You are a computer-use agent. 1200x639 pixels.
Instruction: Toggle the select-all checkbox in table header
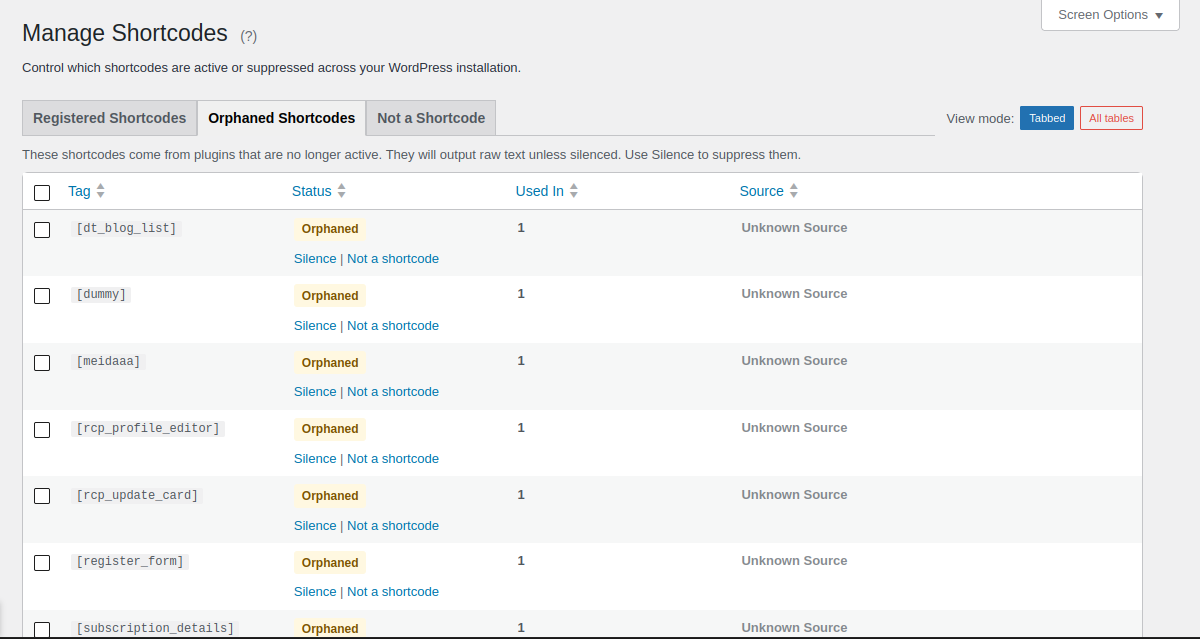(x=42, y=192)
